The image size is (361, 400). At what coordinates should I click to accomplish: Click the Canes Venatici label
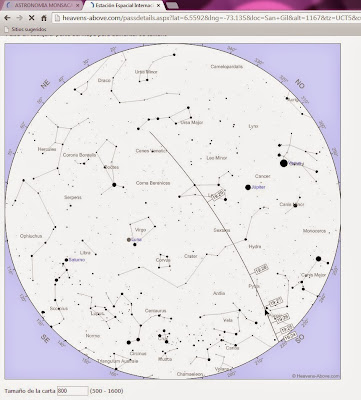151,151
